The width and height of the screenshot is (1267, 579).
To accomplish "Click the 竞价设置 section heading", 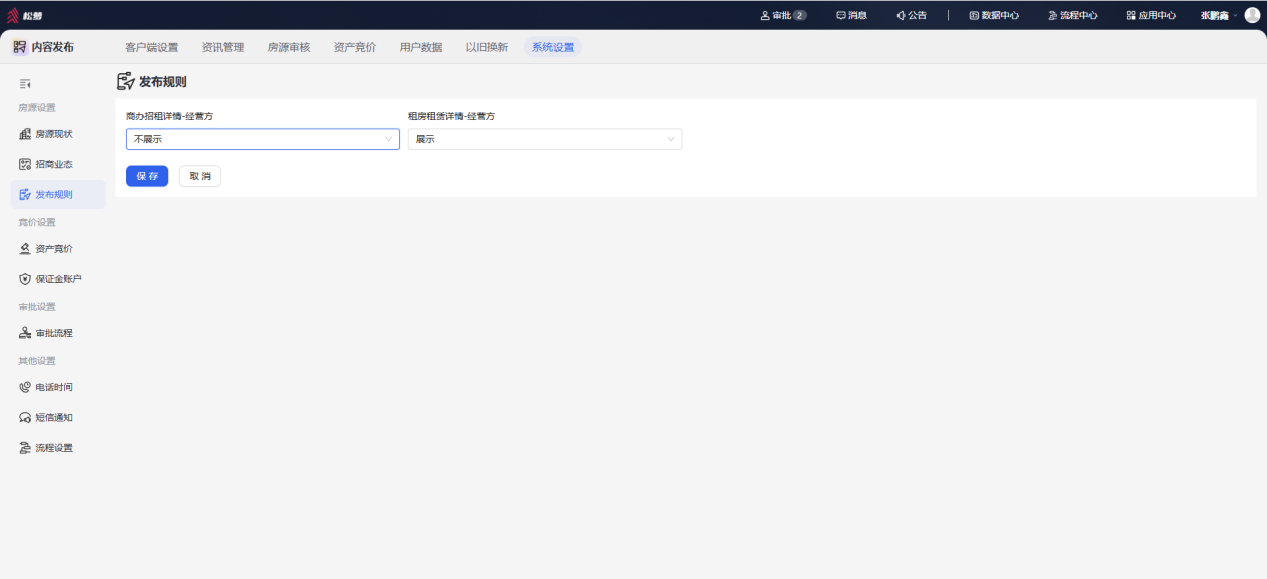I will tap(37, 222).
